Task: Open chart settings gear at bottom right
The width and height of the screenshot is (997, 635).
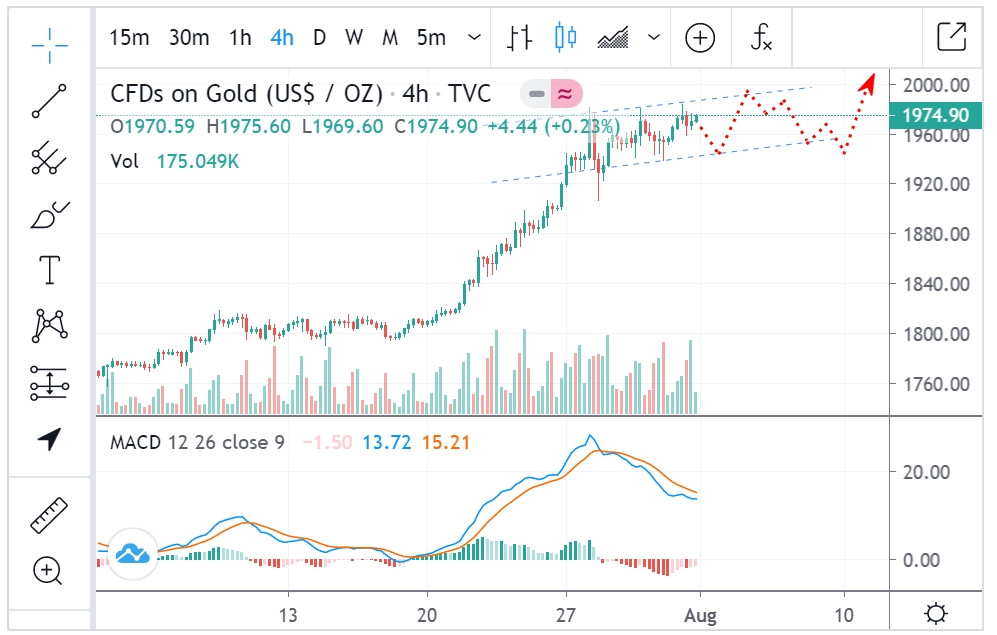Action: [x=937, y=612]
